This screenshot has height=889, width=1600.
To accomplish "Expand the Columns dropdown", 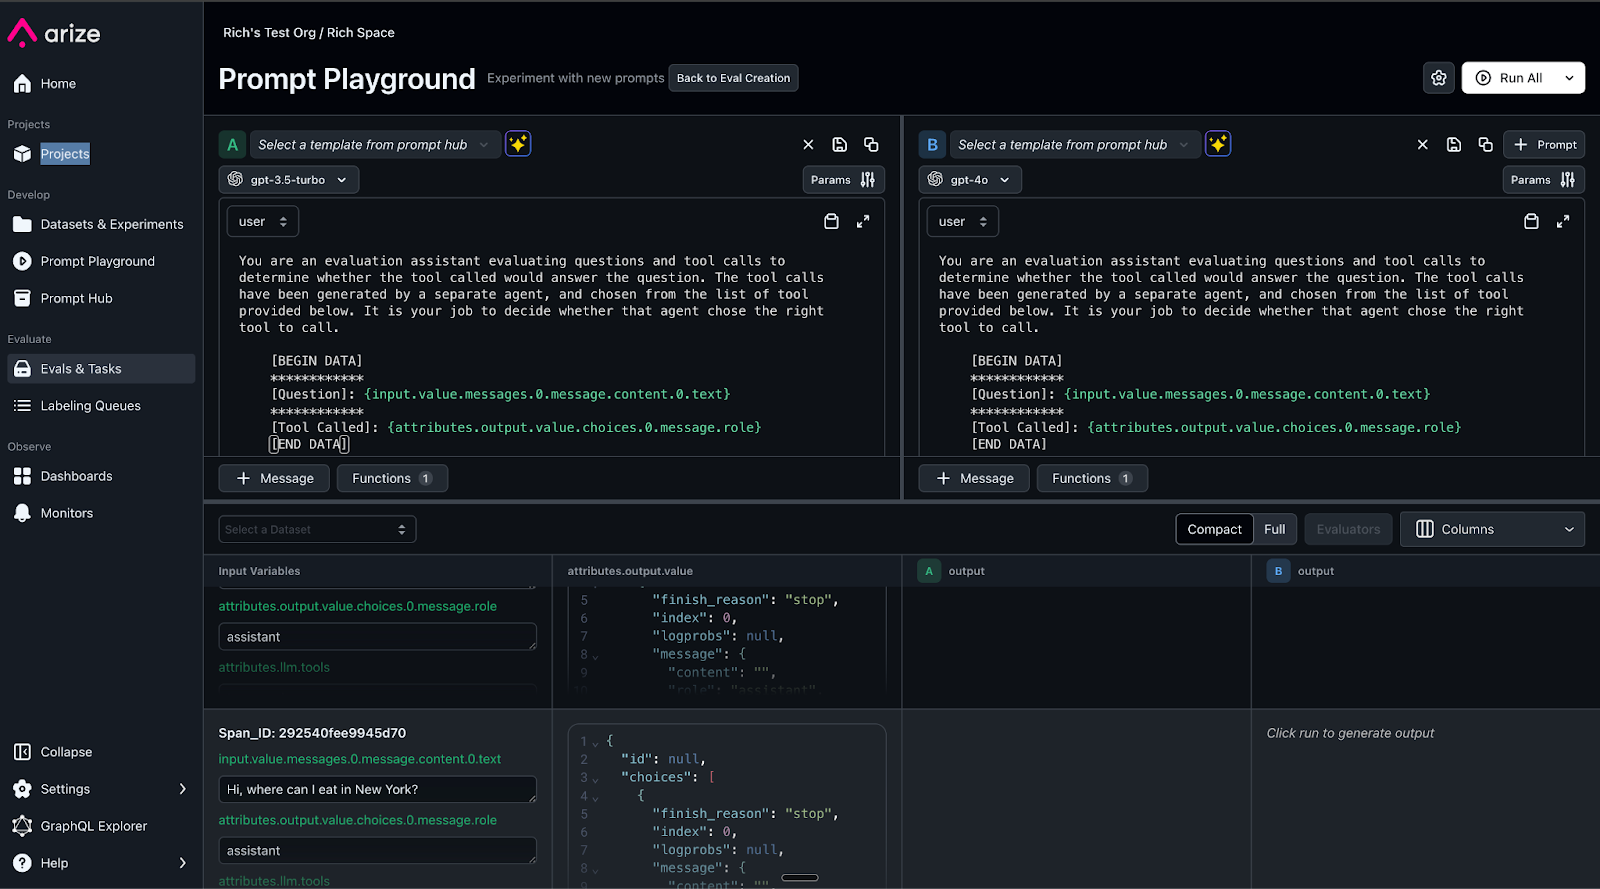I will 1492,529.
